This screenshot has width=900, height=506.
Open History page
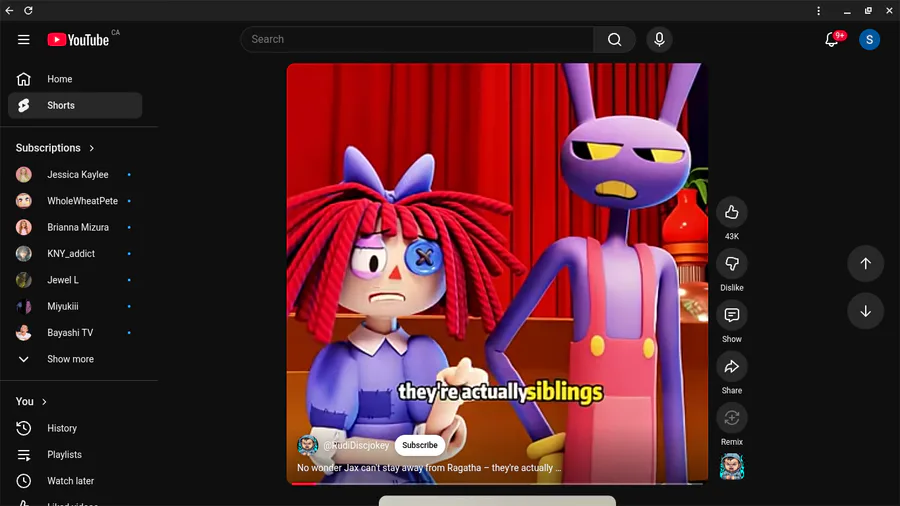(x=75, y=428)
